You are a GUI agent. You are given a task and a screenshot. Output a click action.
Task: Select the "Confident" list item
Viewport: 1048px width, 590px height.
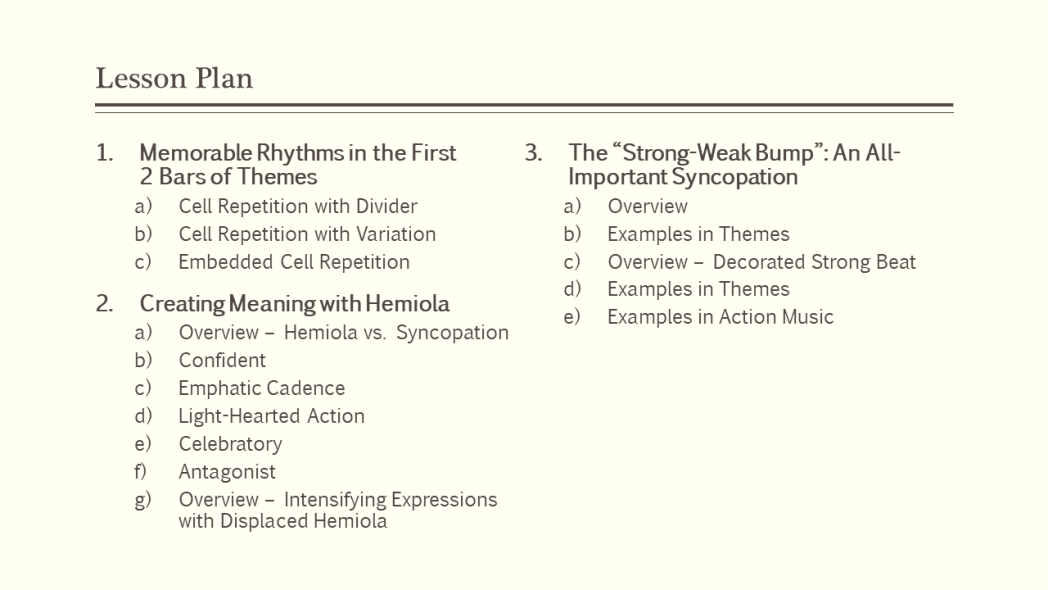(222, 361)
